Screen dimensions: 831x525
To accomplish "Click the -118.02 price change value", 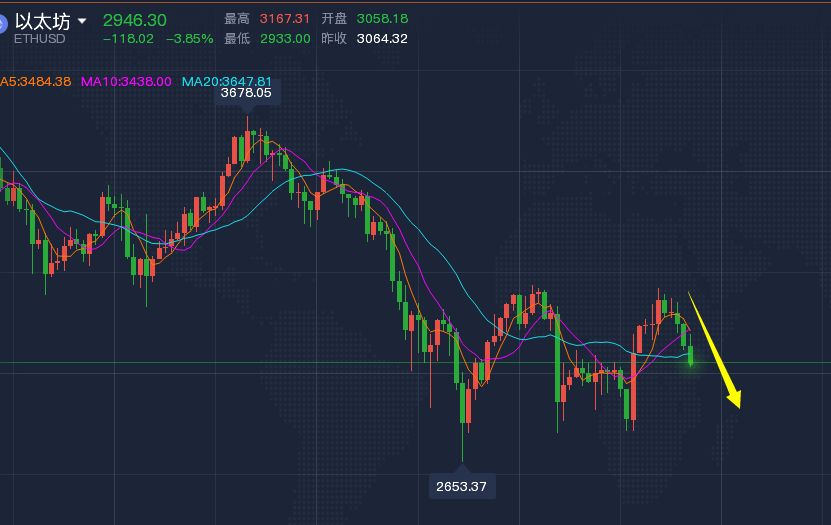I will click(129, 39).
